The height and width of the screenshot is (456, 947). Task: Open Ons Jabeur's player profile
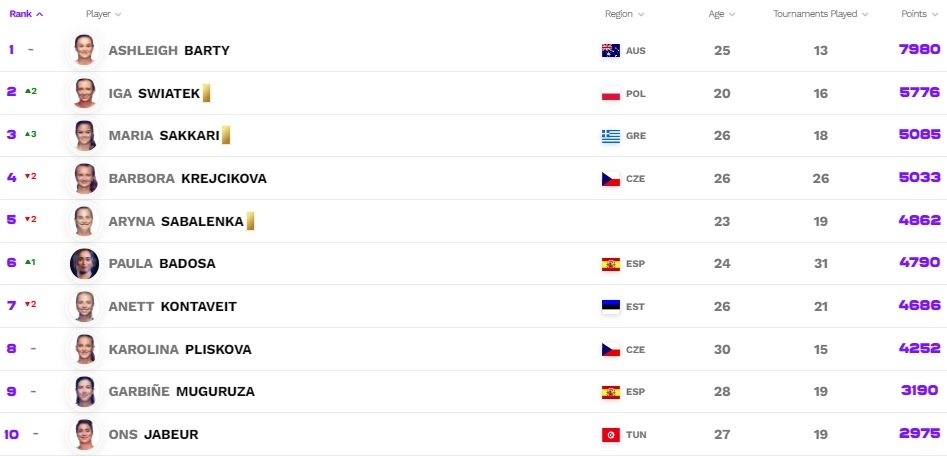(x=155, y=435)
